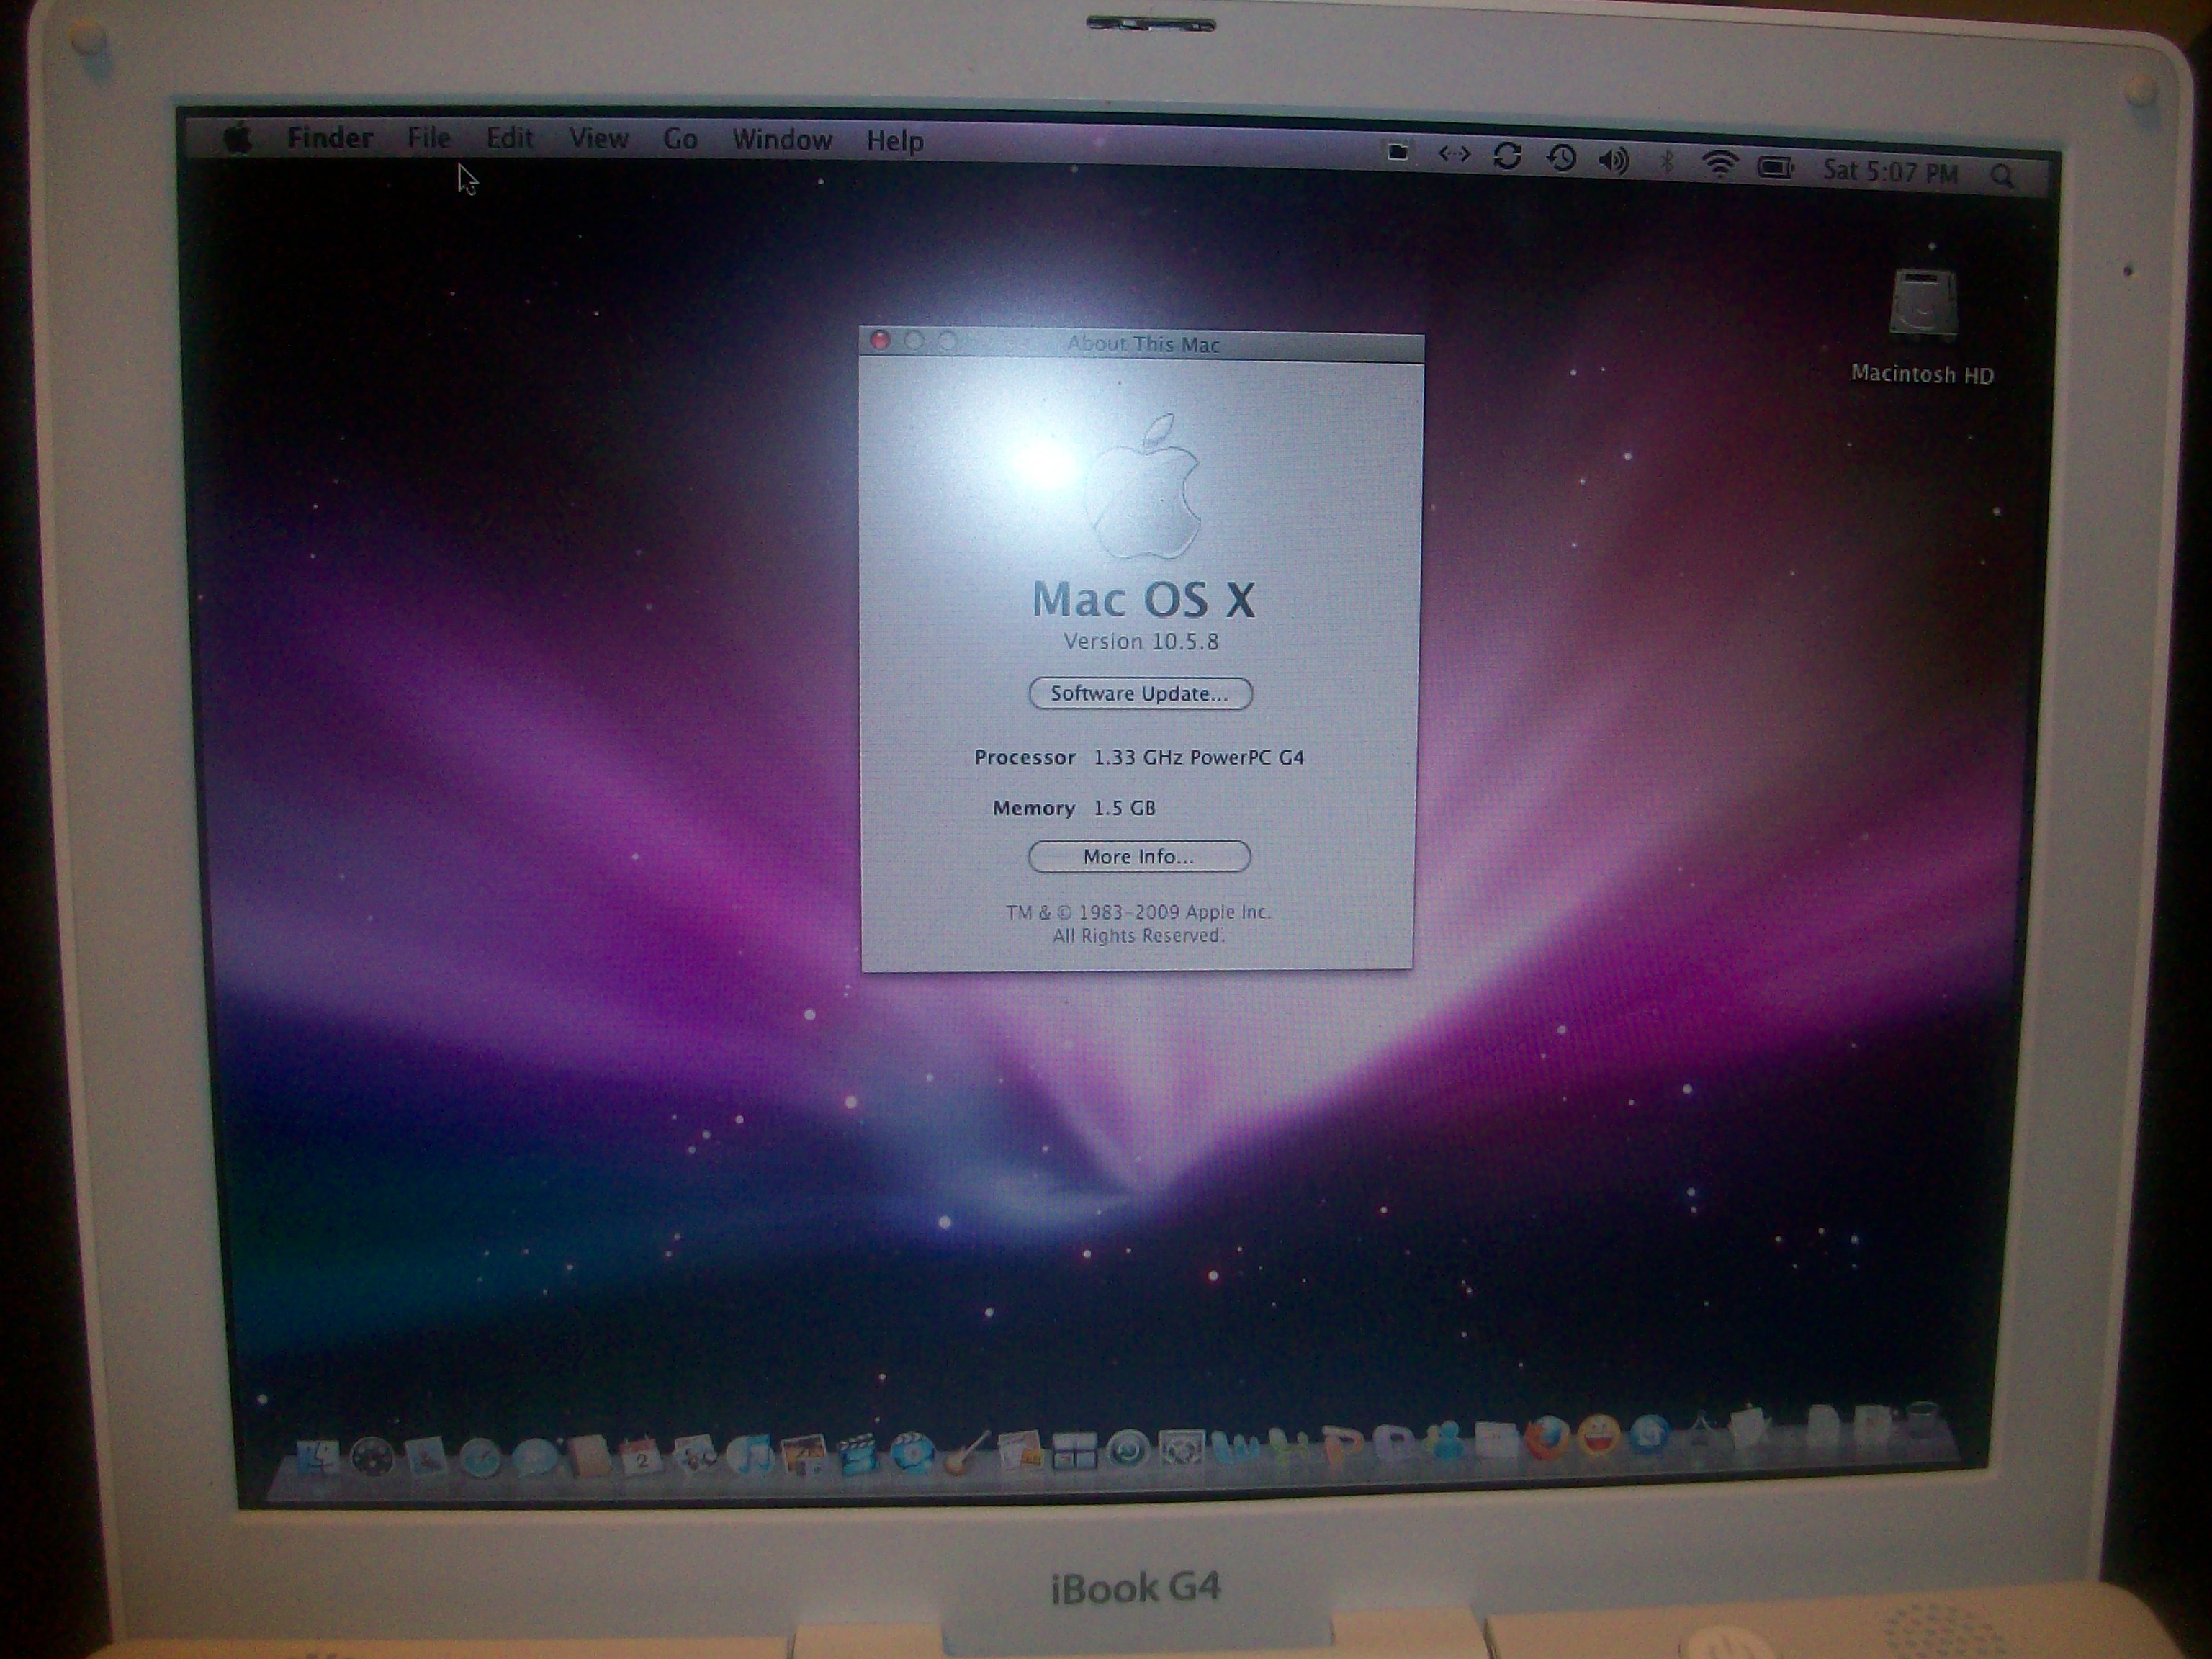Click the 1.33 GHz PowerPC G4 text
This screenshot has height=1659, width=2212.
click(1199, 758)
